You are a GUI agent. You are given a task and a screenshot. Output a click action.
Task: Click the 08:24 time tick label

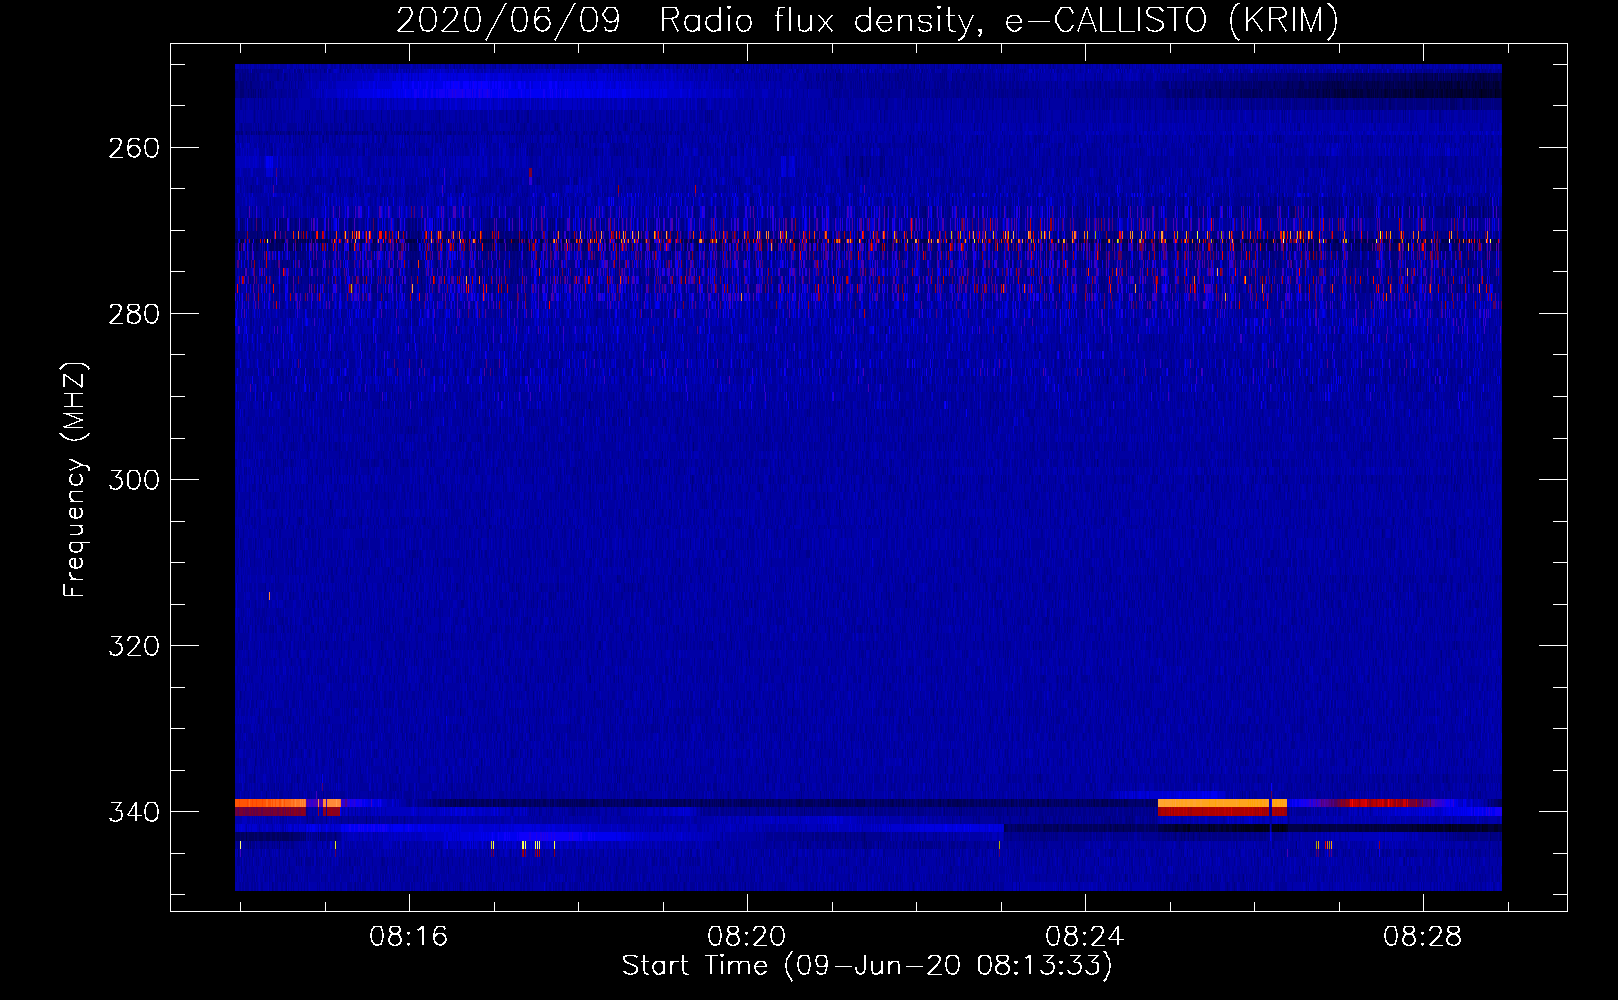(1085, 937)
